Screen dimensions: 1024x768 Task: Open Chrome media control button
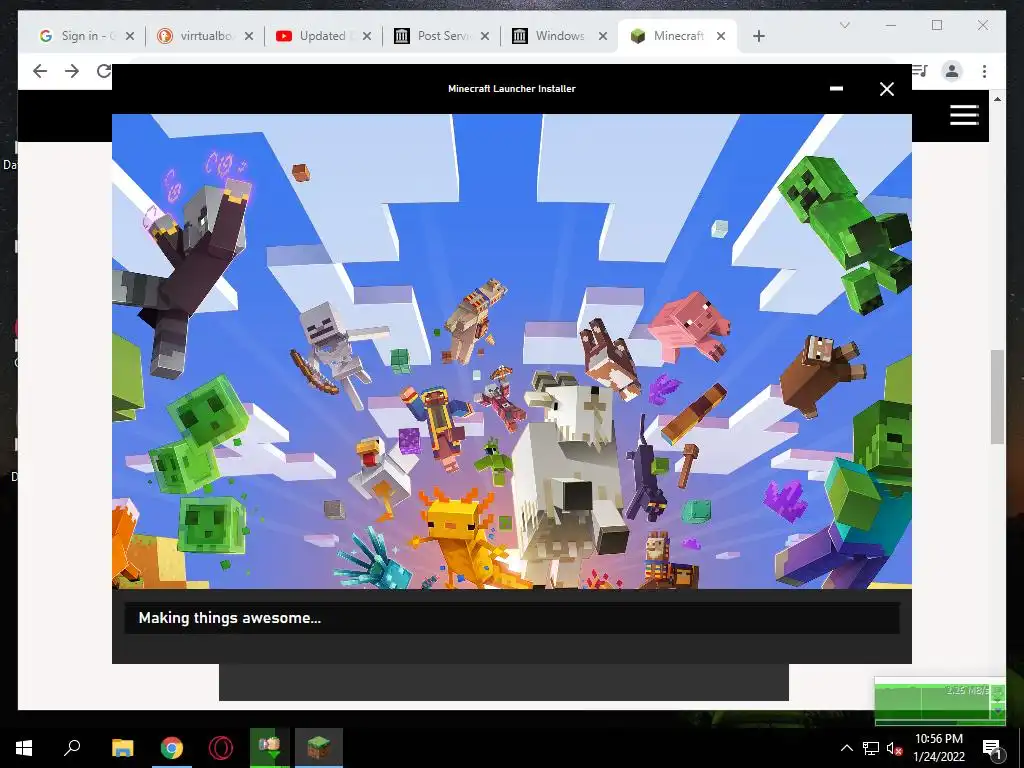point(920,71)
